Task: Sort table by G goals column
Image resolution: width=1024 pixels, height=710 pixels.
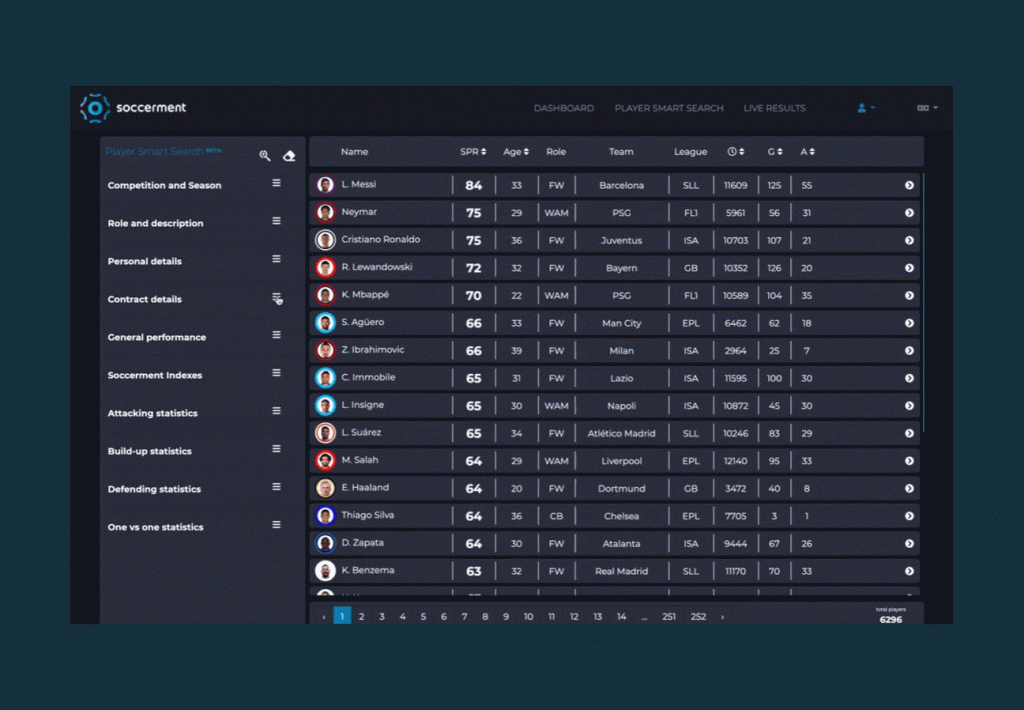Action: click(775, 152)
